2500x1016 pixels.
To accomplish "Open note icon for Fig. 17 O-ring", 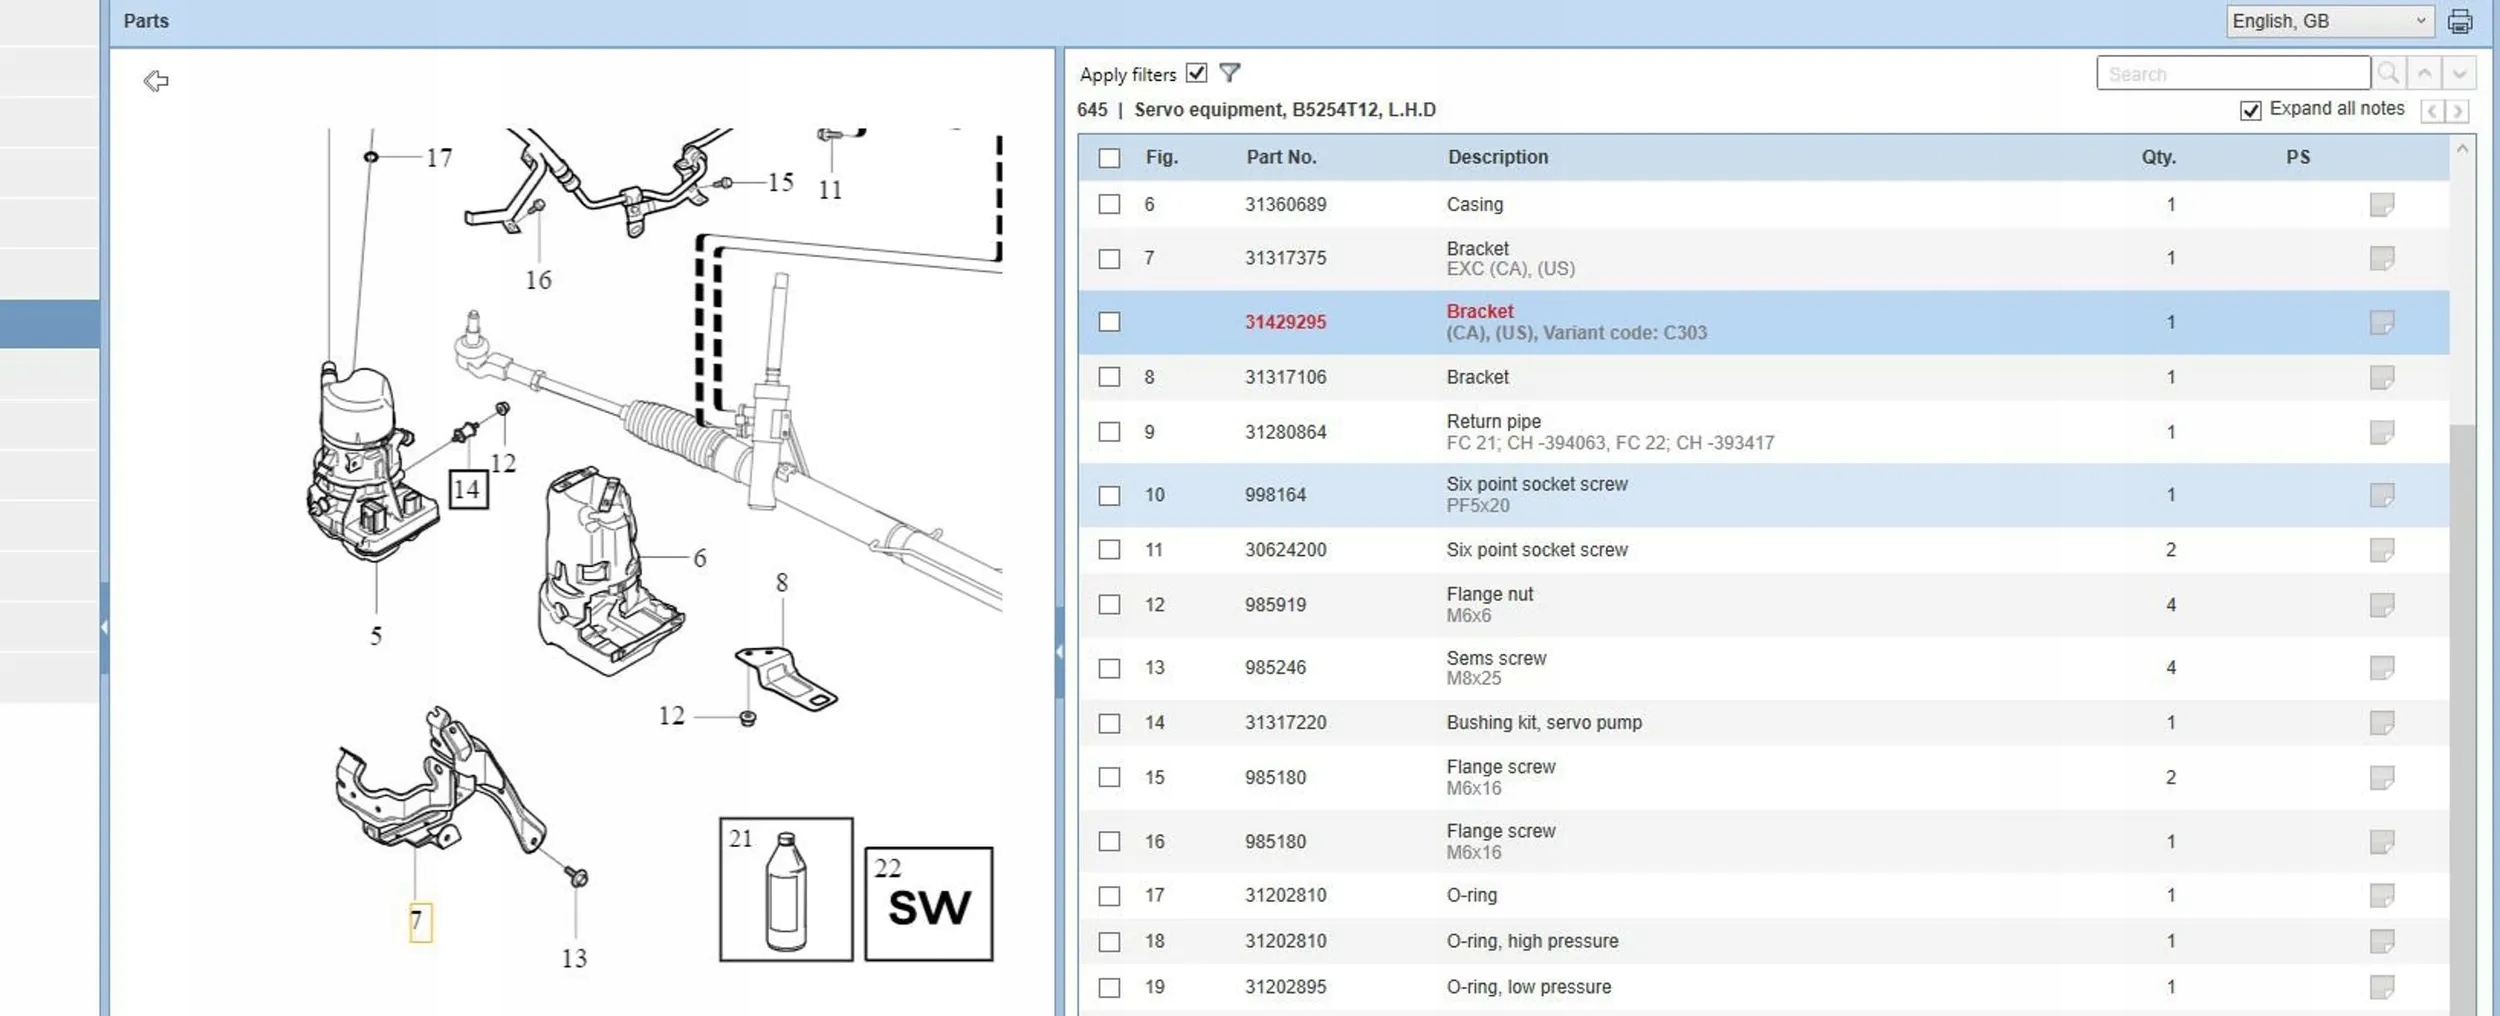I will tap(2382, 896).
